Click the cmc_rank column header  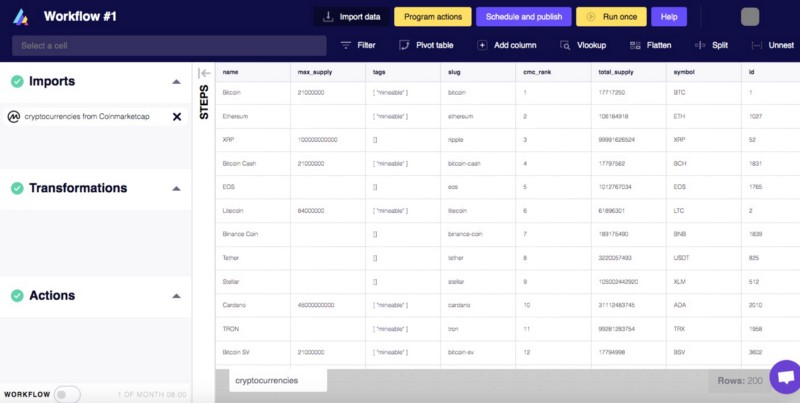pyautogui.click(x=554, y=72)
